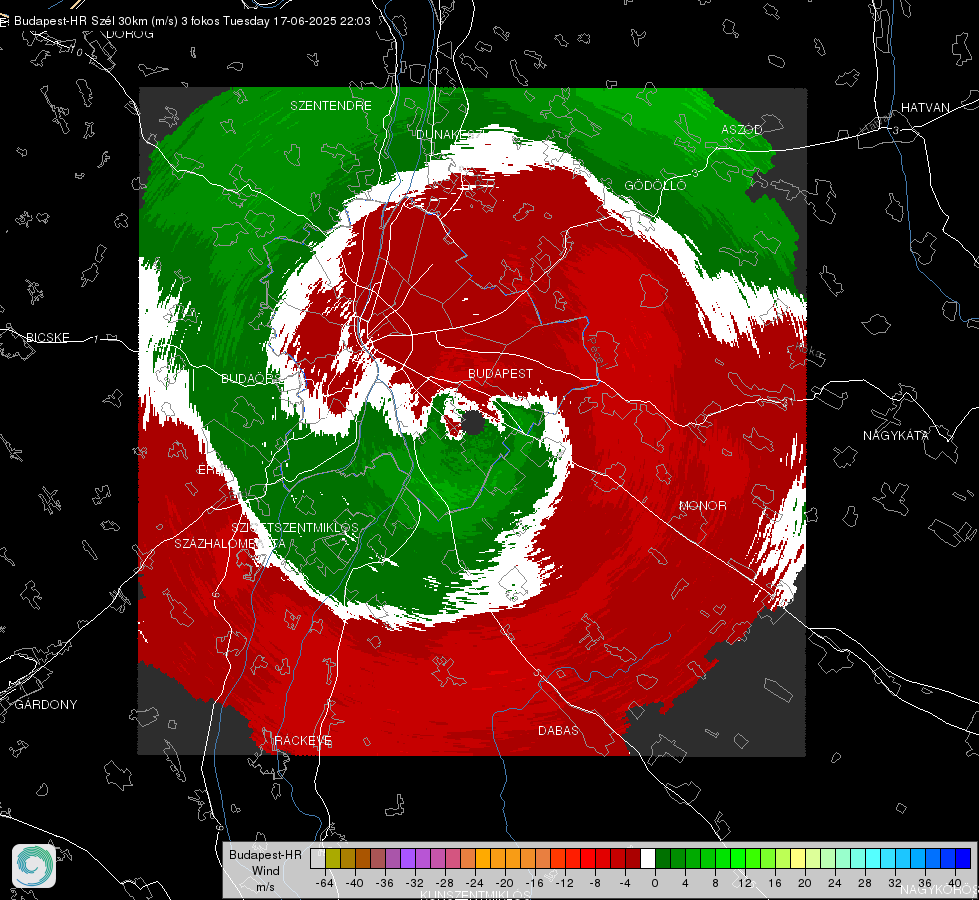Pick the pale yellow swatch above 20
Image resolution: width=979 pixels, height=900 pixels.
point(798,858)
